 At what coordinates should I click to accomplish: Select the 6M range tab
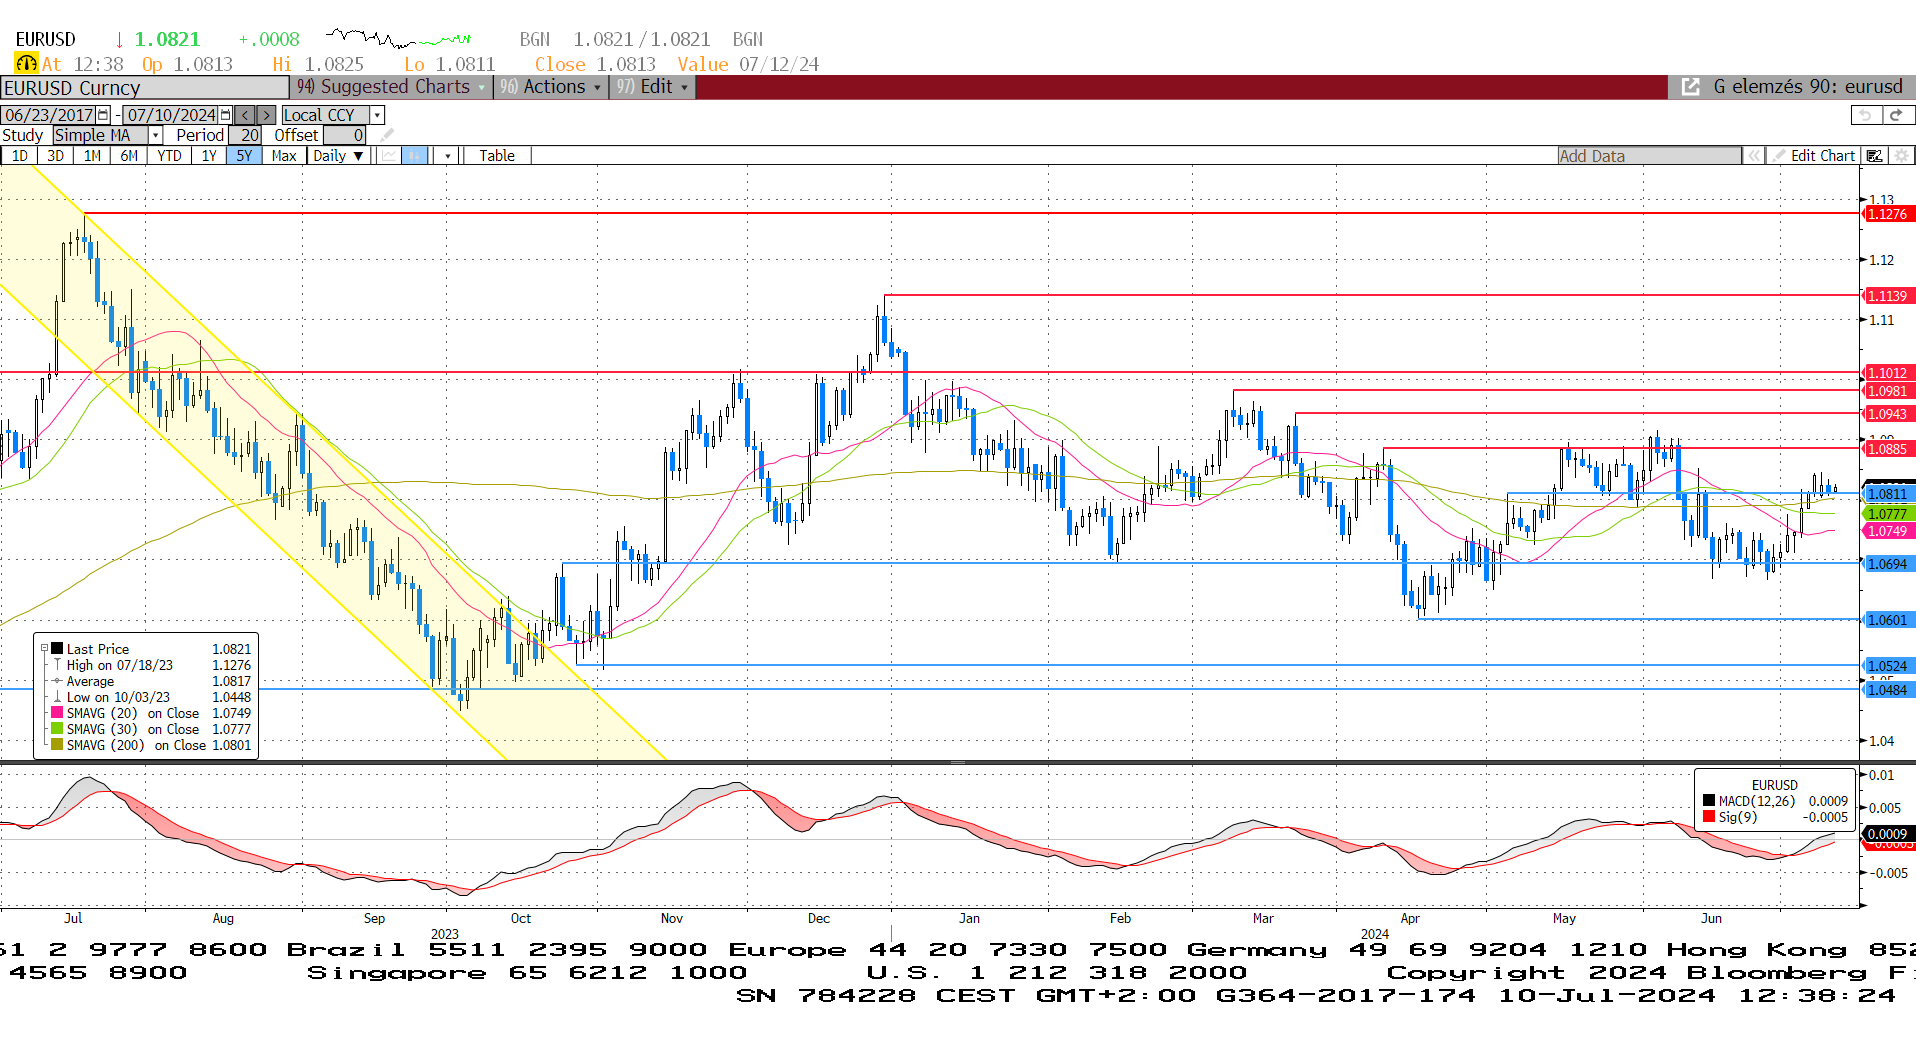(129, 155)
